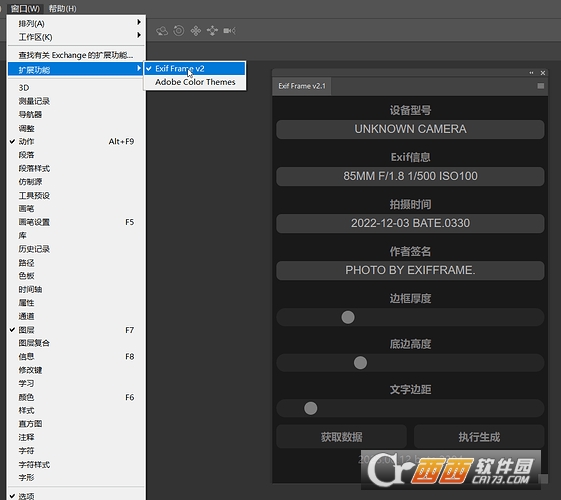Show the 字符样式 panel
This screenshot has height=500, width=561.
tap(76, 464)
